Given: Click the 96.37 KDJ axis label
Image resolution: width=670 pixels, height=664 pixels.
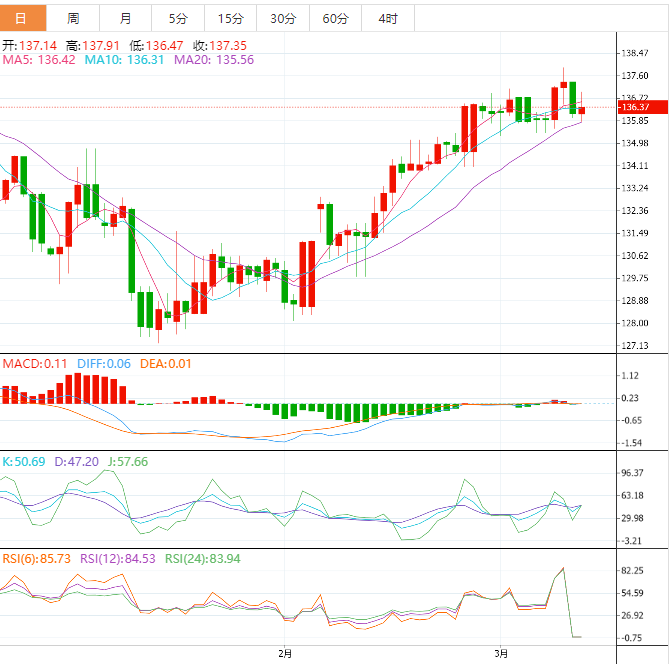Looking at the screenshot, I should click(632, 473).
